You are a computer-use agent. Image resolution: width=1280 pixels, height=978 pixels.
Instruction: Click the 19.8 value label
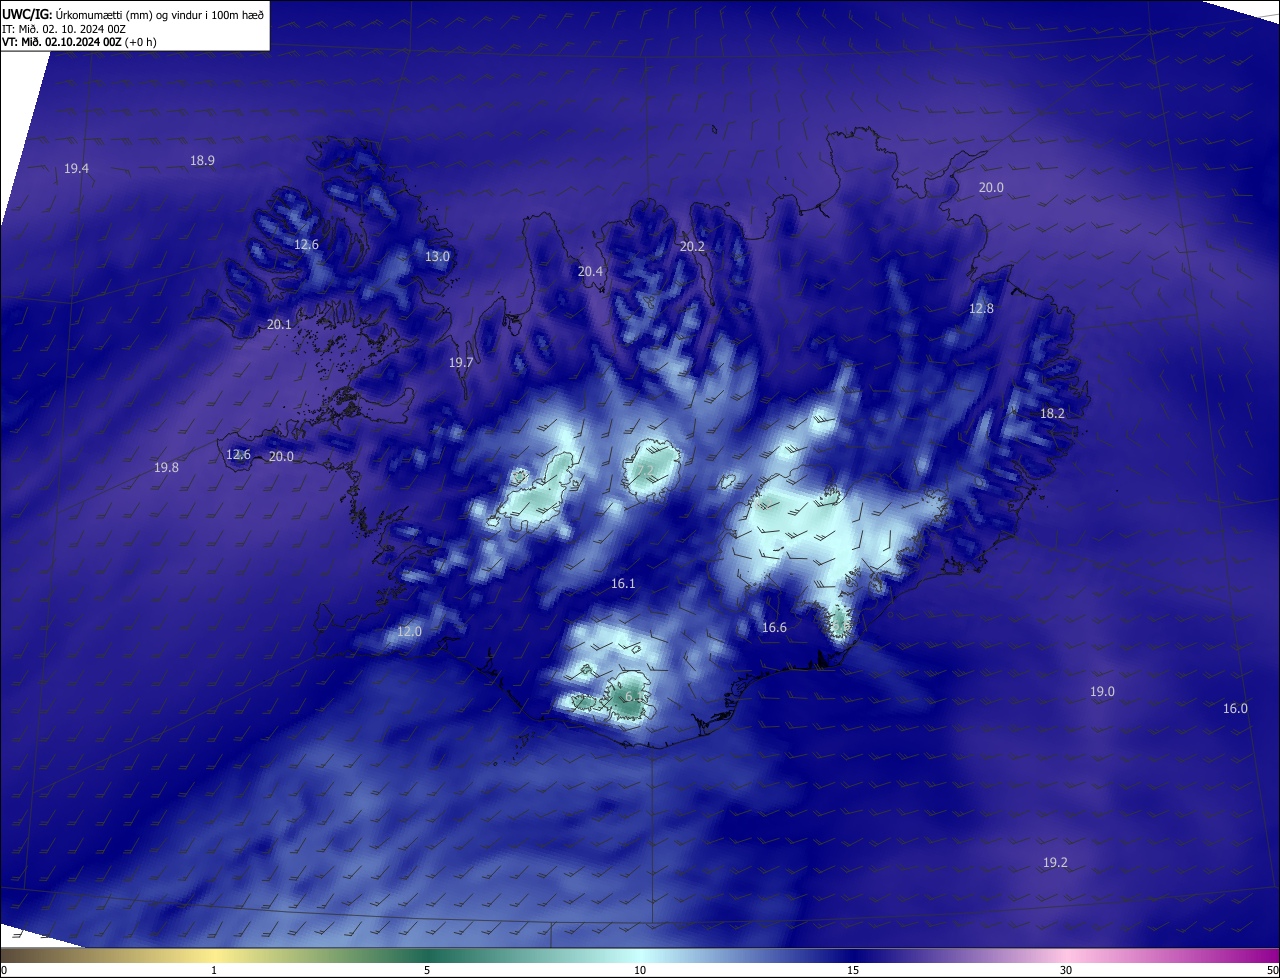[x=166, y=468]
